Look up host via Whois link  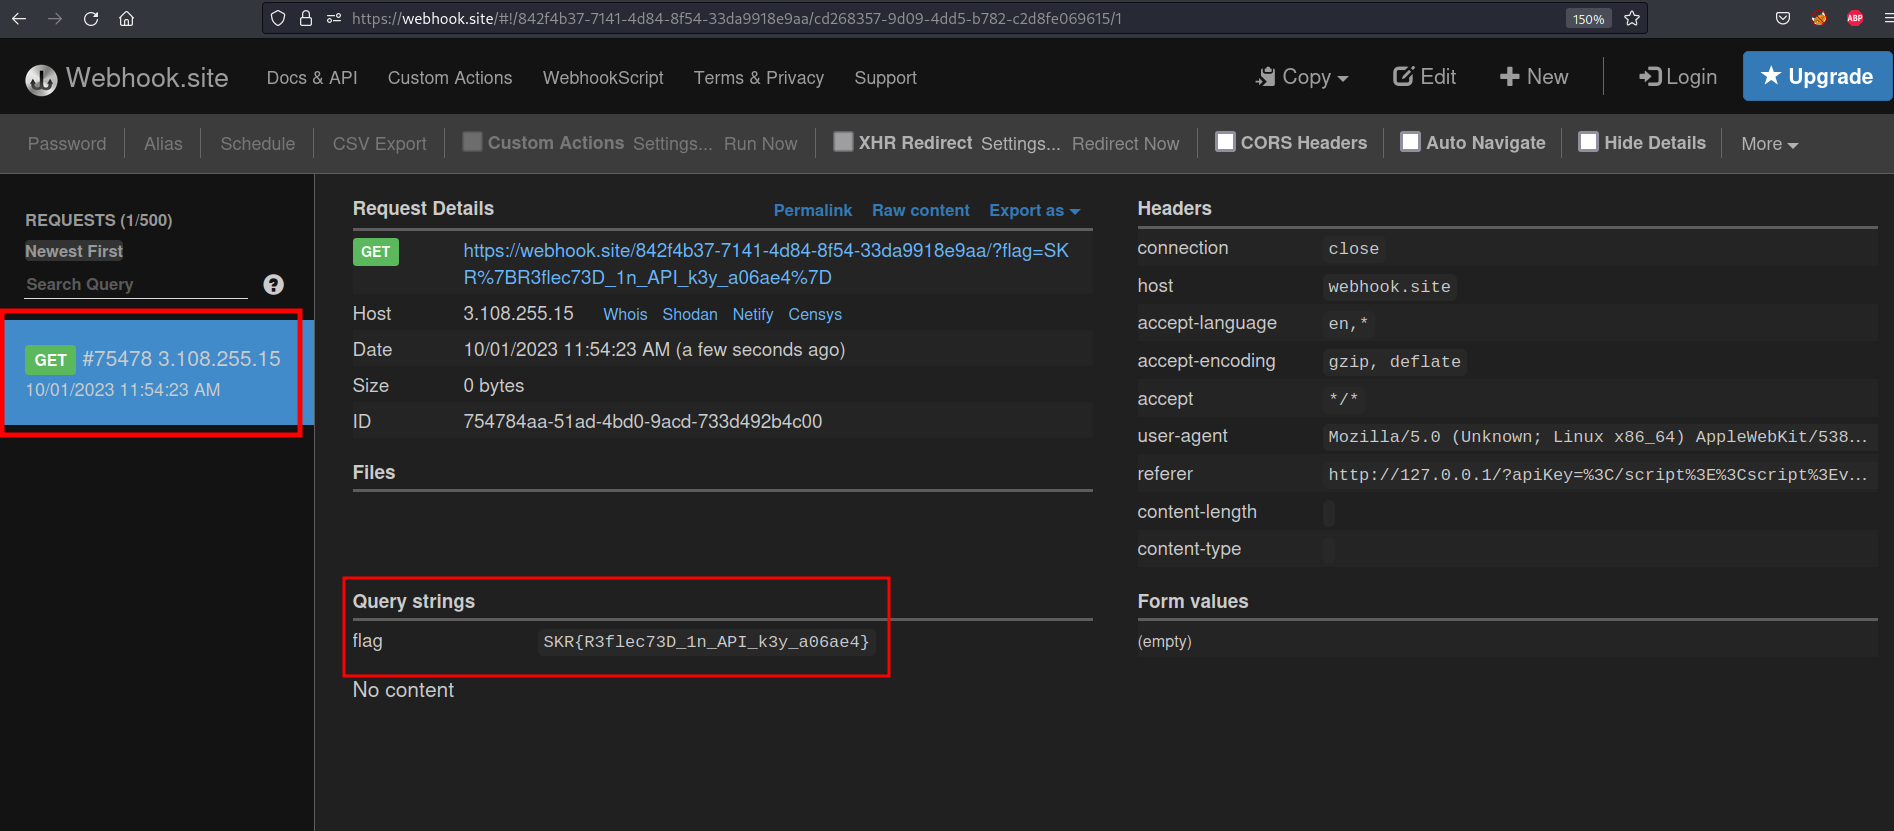pyautogui.click(x=625, y=314)
